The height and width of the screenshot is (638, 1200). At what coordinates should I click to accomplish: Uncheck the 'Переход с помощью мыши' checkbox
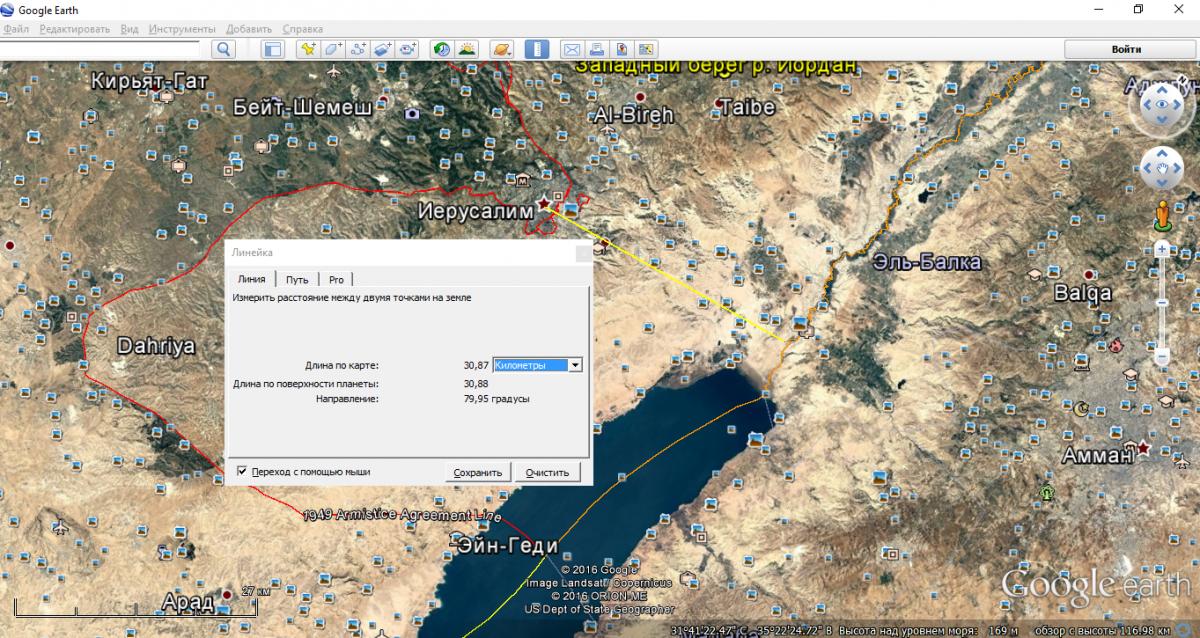click(242, 471)
